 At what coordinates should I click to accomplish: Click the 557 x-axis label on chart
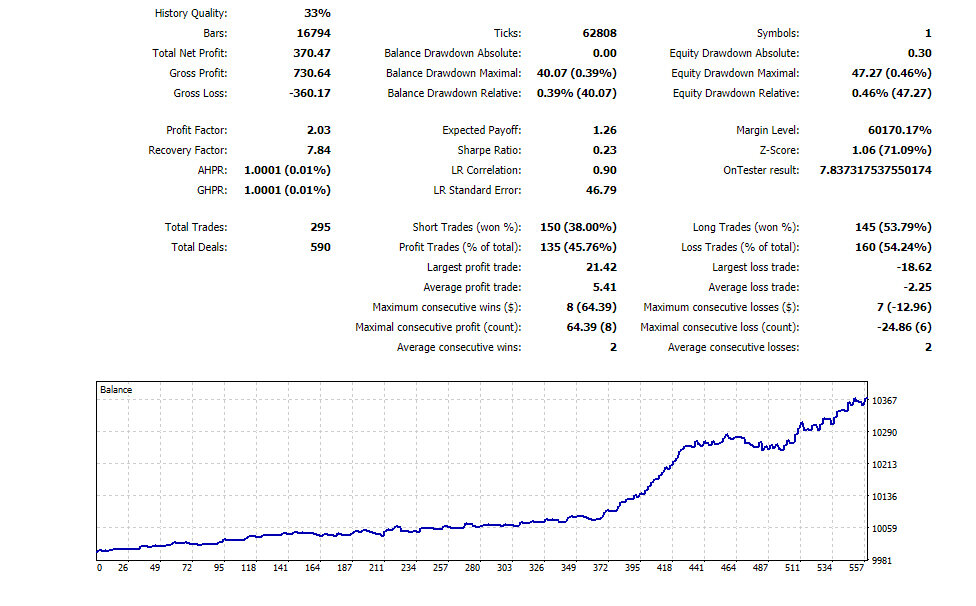(856, 567)
